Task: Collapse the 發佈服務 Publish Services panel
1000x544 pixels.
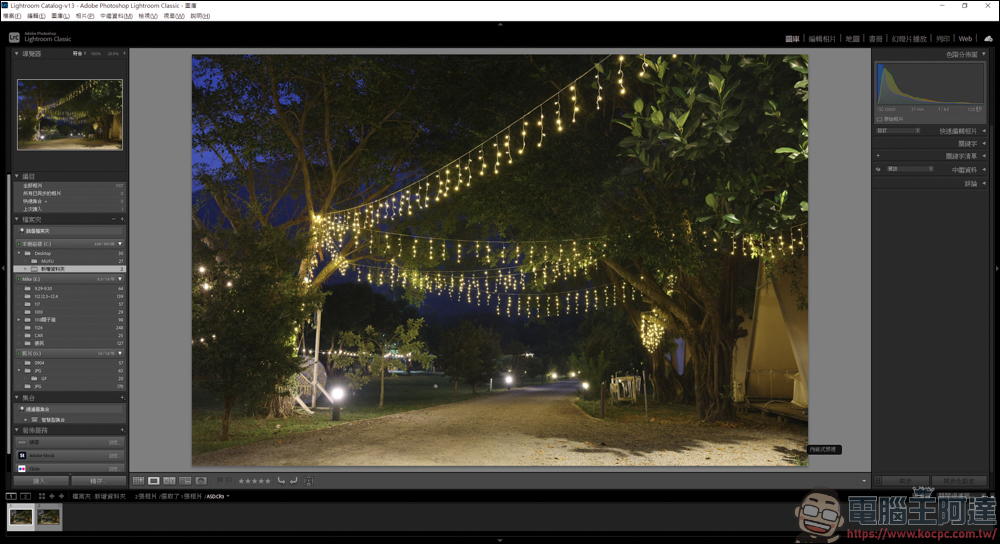Action: coord(17,430)
